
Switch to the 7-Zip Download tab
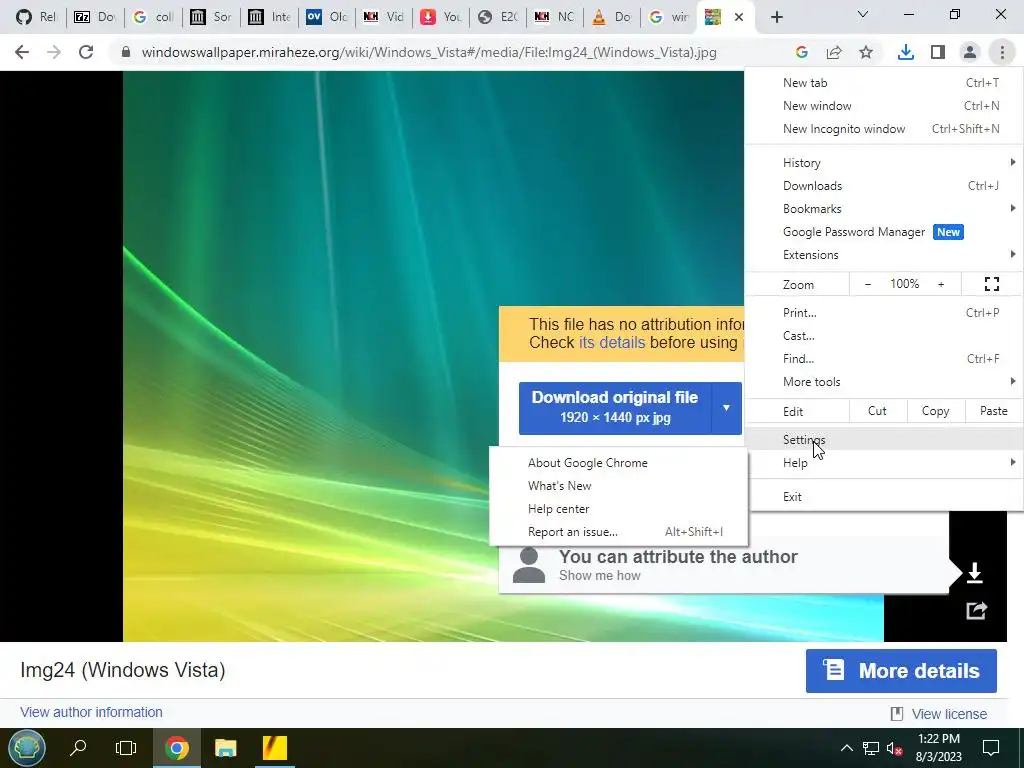pyautogui.click(x=95, y=17)
